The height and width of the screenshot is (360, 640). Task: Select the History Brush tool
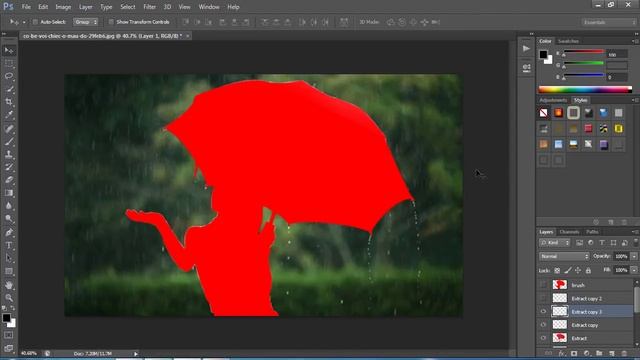click(9, 167)
